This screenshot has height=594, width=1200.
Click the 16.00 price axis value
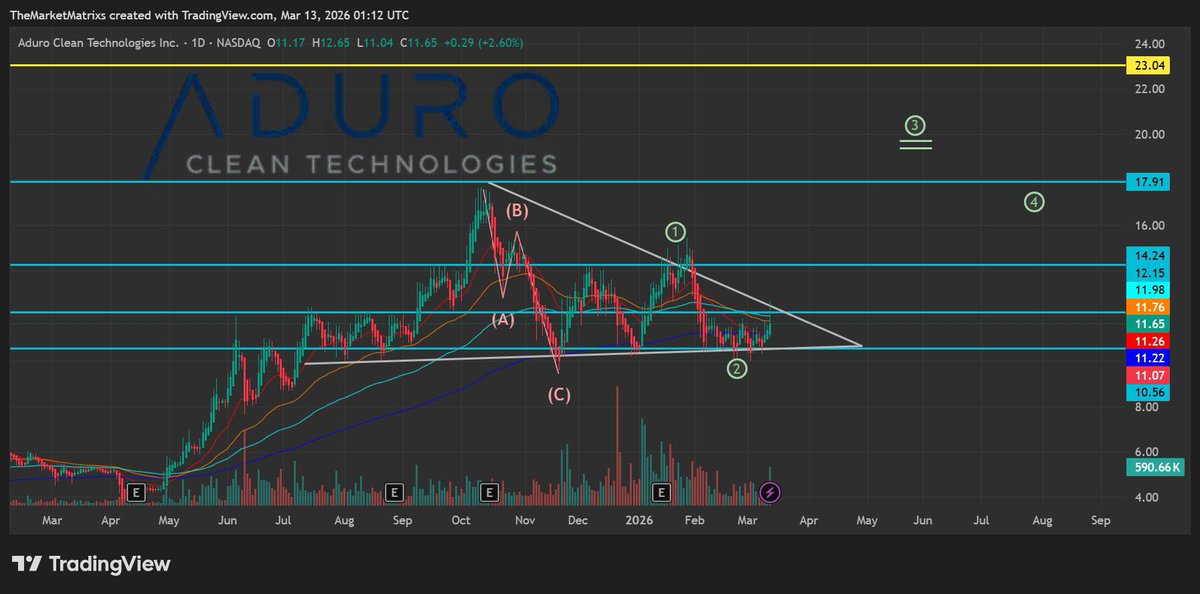coord(1150,226)
